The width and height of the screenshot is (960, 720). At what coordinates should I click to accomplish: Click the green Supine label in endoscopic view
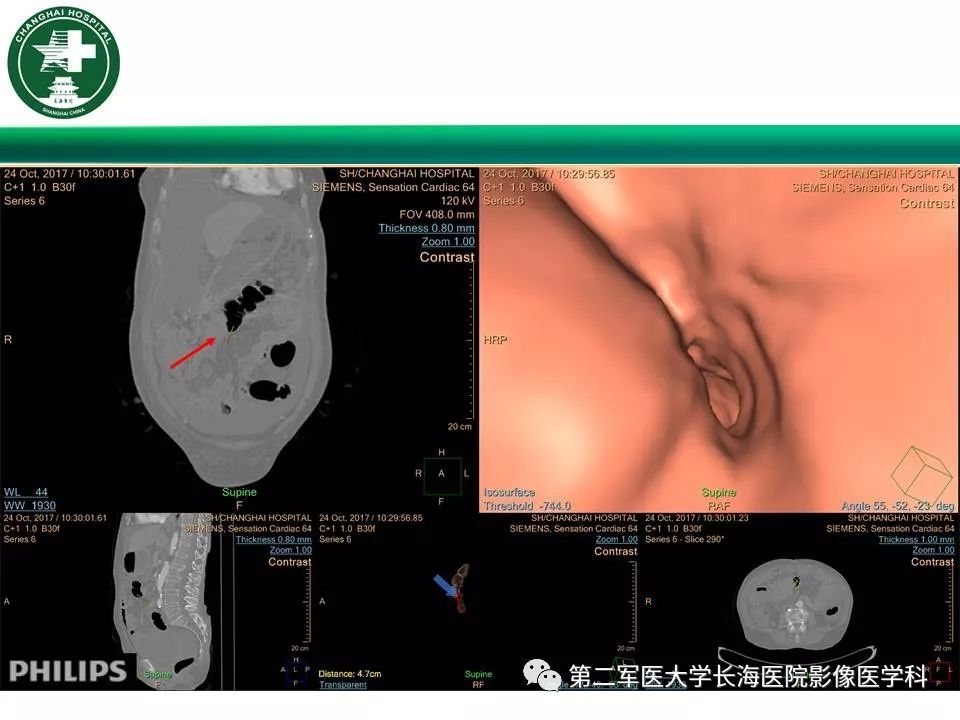pos(719,492)
